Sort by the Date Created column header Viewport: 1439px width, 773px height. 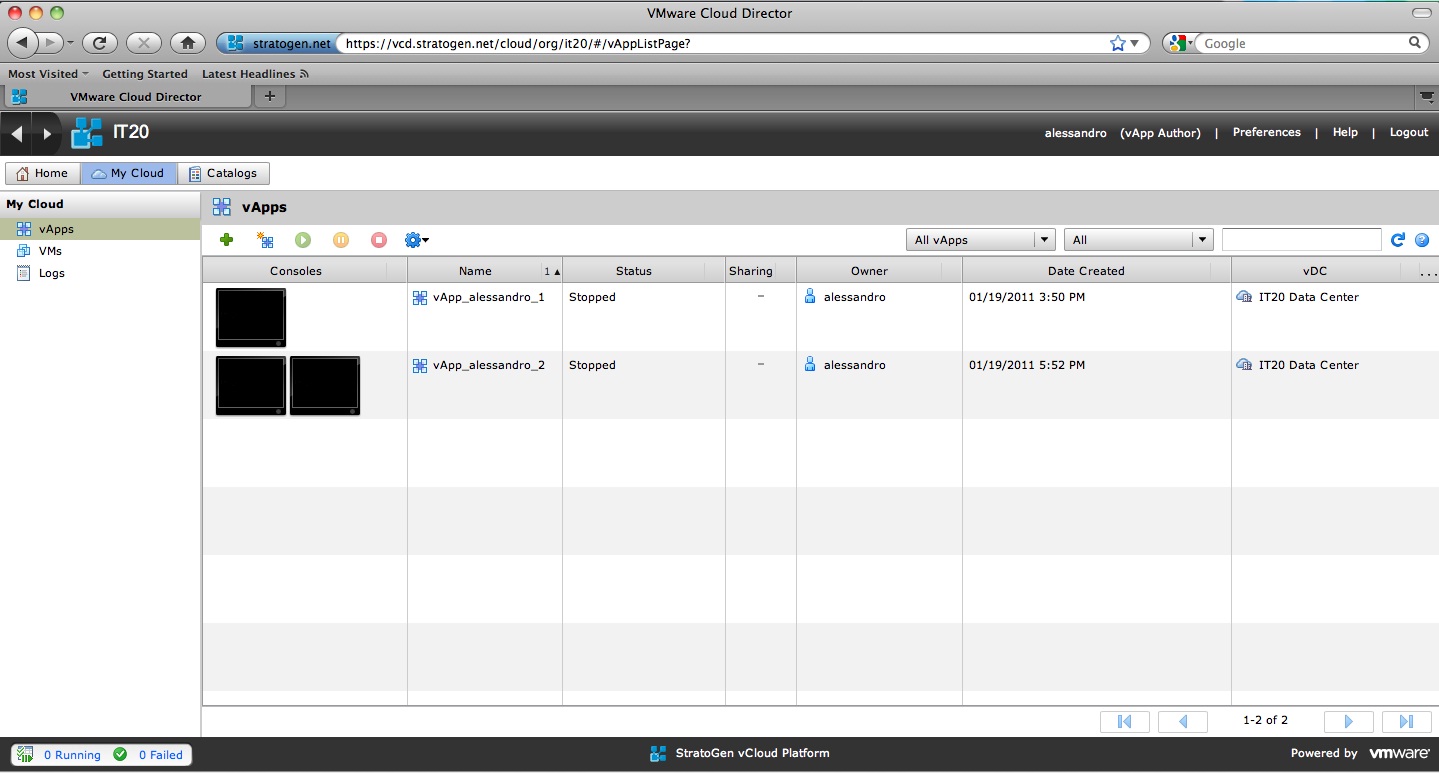coord(1086,271)
